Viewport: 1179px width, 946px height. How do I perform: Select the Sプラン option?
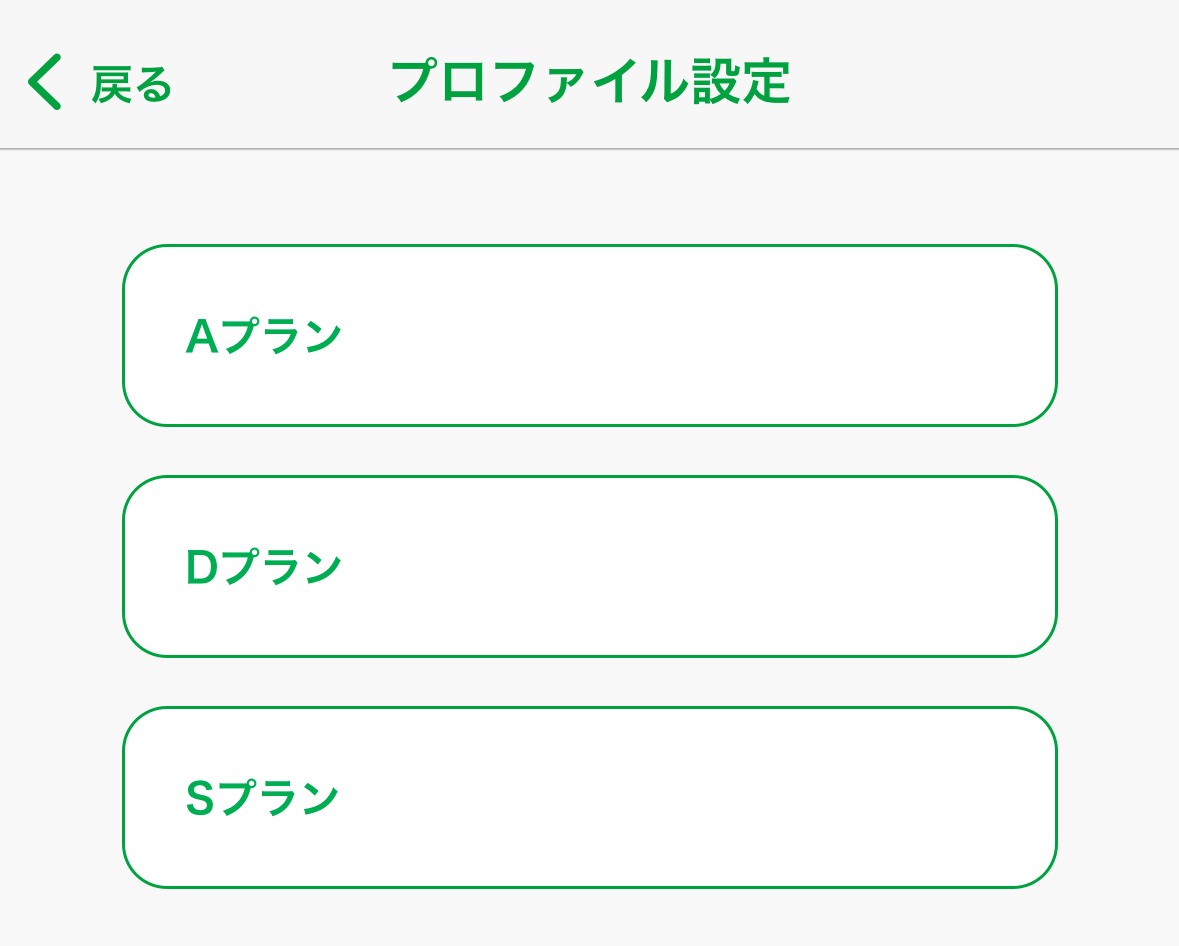[x=589, y=798]
